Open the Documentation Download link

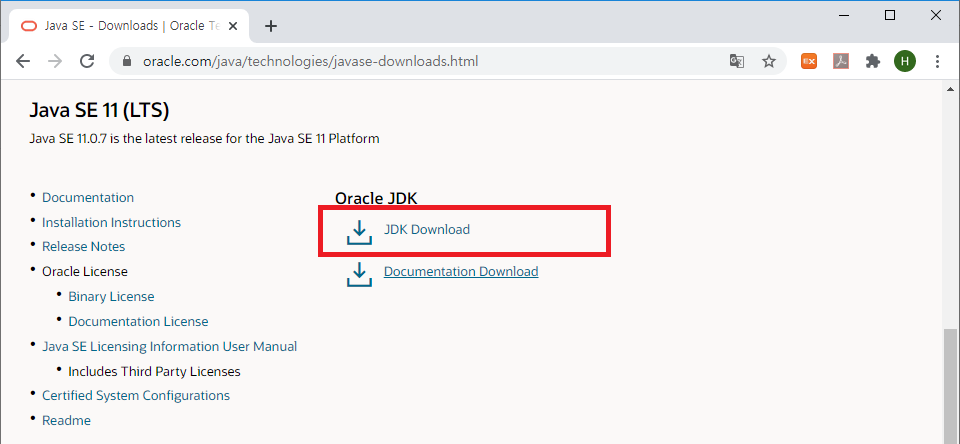tap(461, 271)
